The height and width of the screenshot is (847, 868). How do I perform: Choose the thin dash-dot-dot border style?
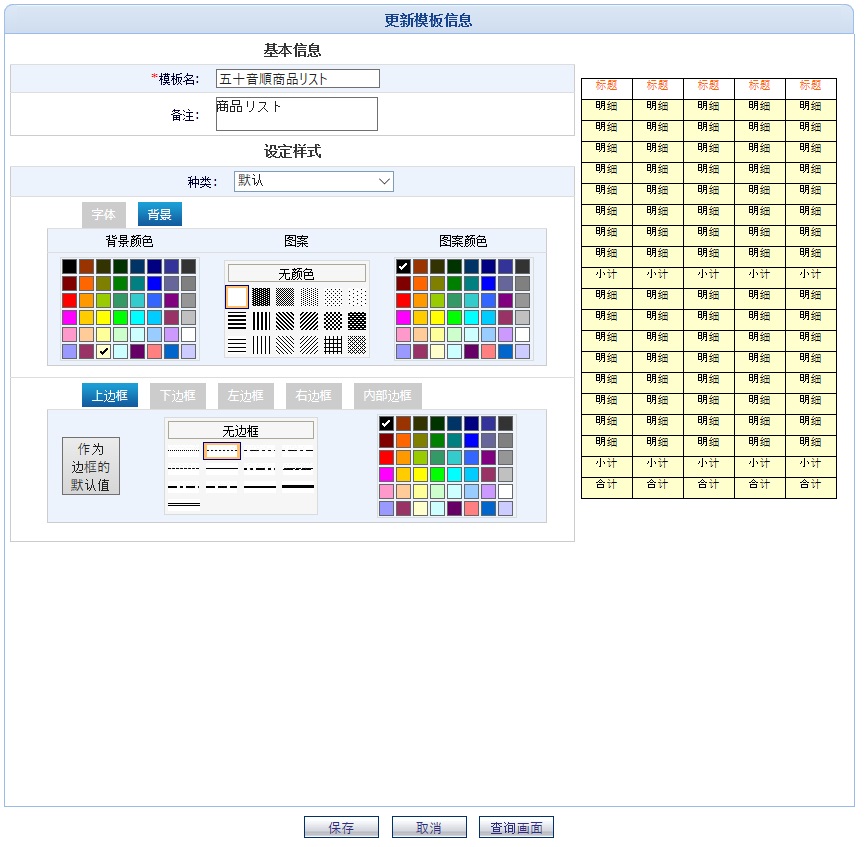pos(260,451)
